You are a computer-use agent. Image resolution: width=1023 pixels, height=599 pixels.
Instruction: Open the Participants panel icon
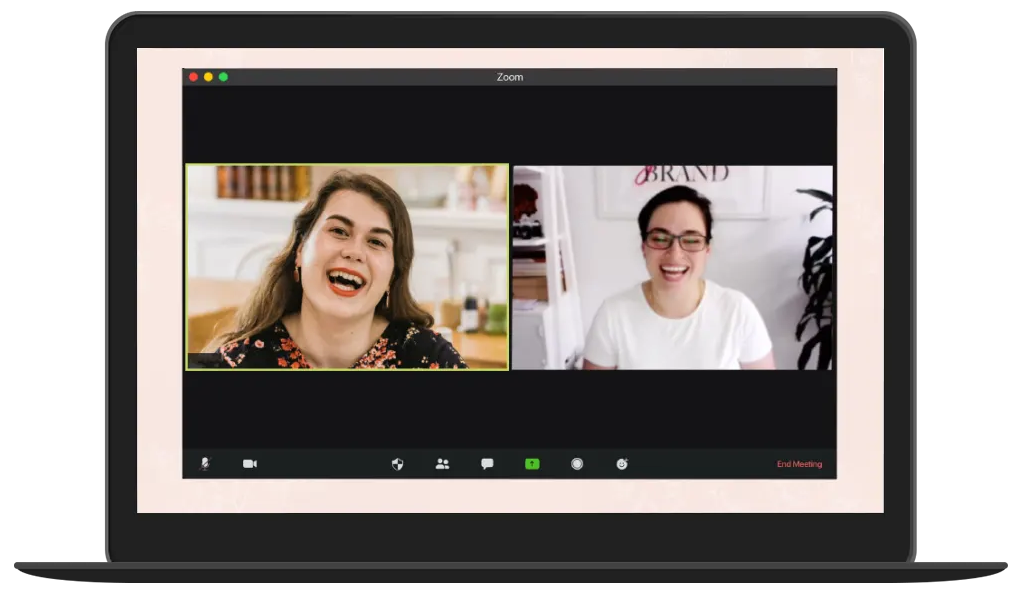pos(442,464)
